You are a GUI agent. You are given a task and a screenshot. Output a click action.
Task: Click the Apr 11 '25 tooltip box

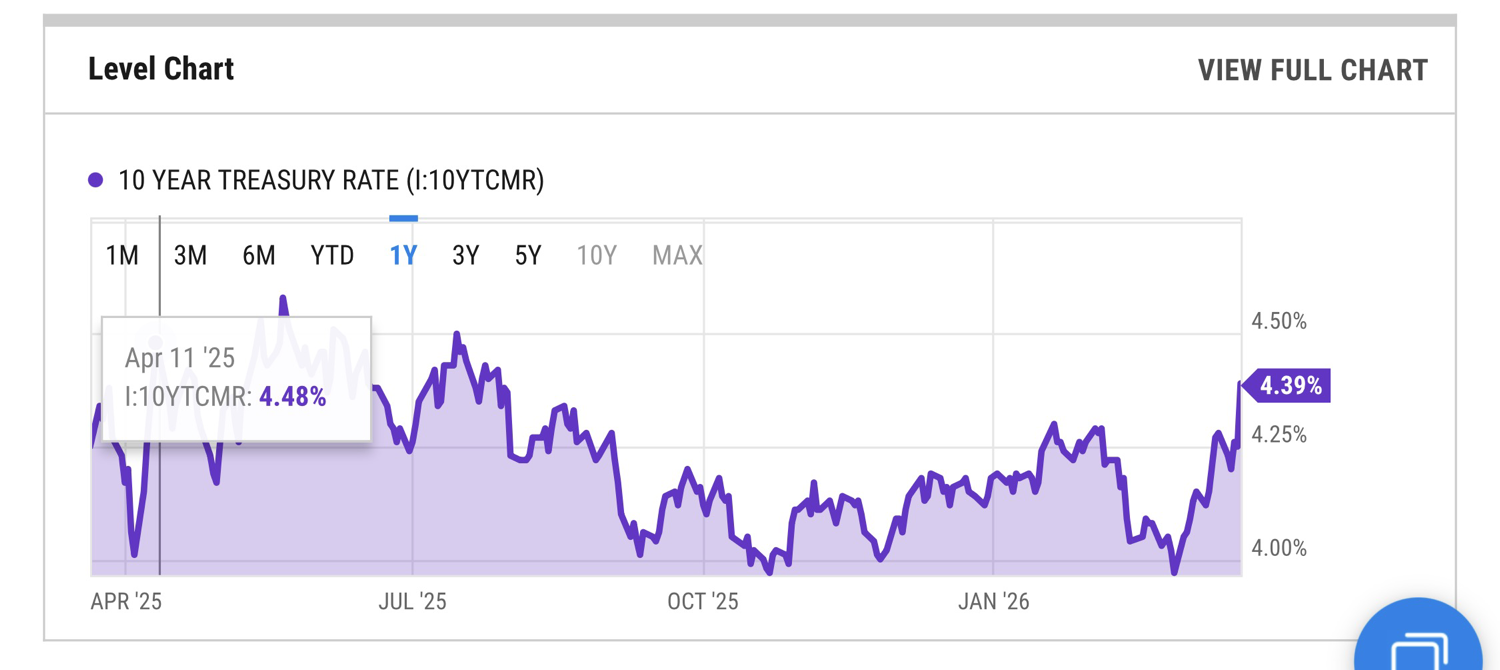coord(236,378)
